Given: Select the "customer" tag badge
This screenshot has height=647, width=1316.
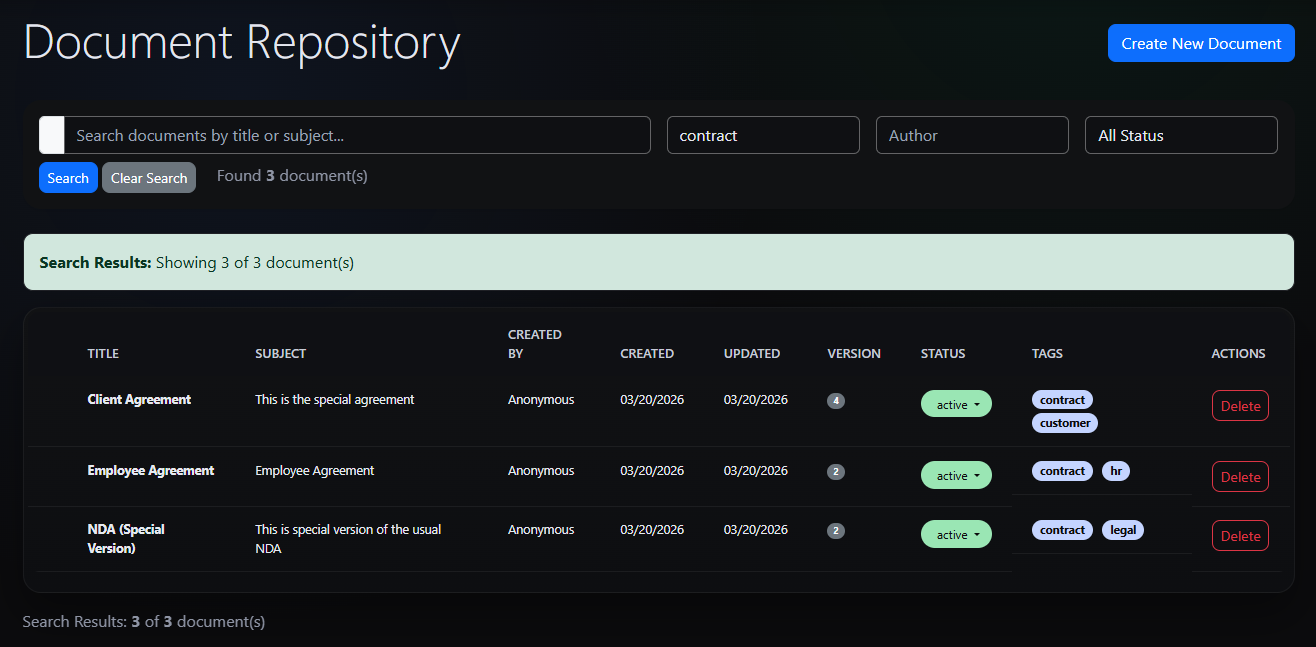Looking at the screenshot, I should [1064, 422].
